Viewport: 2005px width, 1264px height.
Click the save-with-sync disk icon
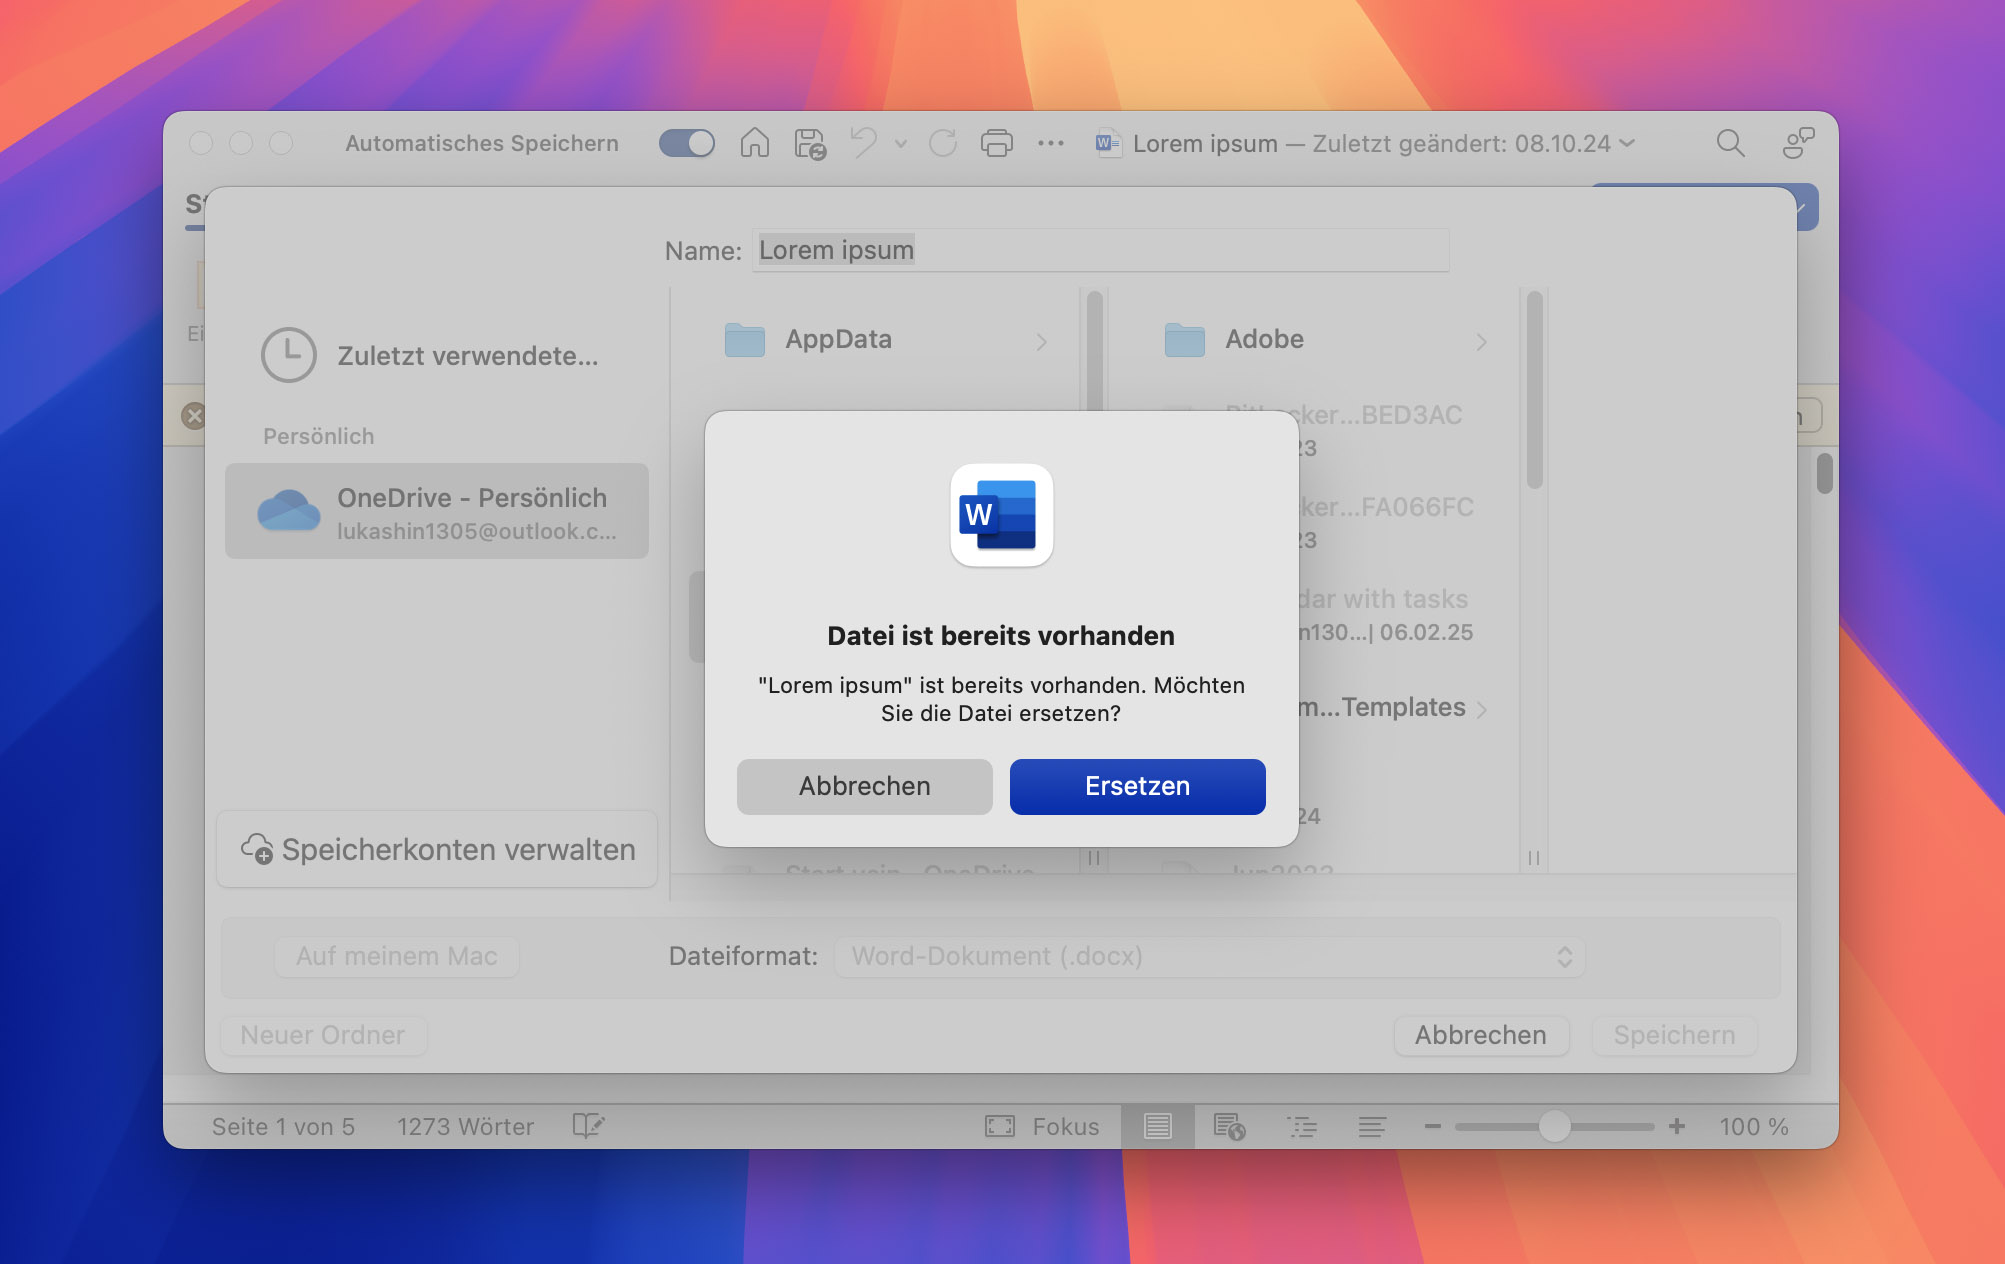[x=810, y=144]
